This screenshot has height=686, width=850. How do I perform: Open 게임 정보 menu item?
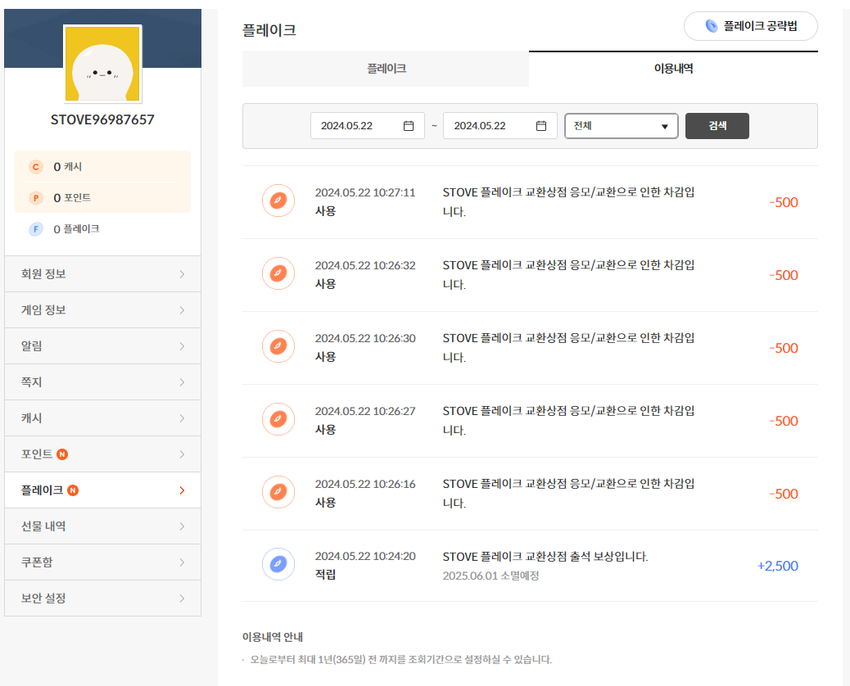pyautogui.click(x=102, y=310)
